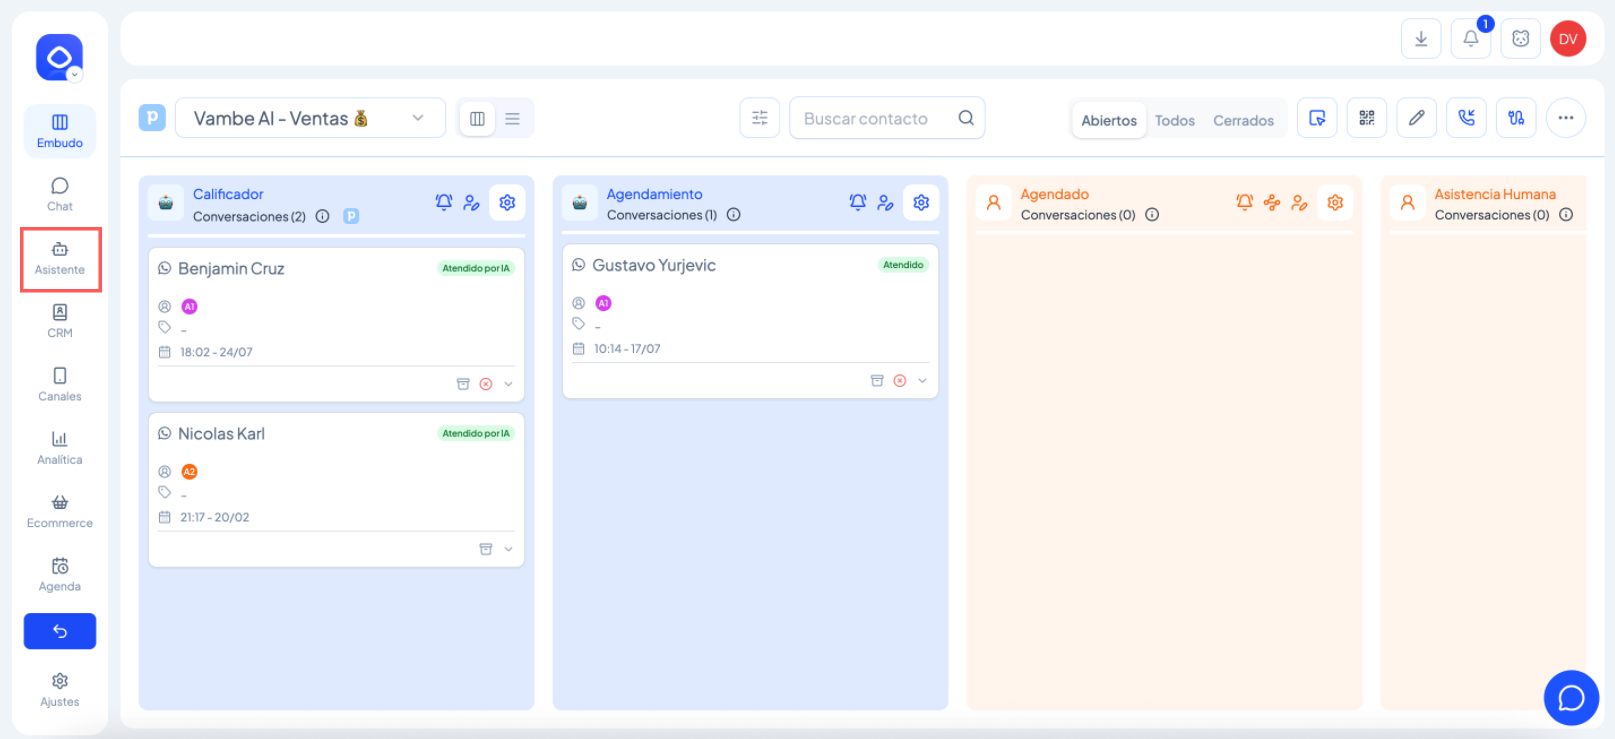This screenshot has width=1615, height=739.
Task: Open the Asistente sidebar section
Action: click(x=60, y=258)
